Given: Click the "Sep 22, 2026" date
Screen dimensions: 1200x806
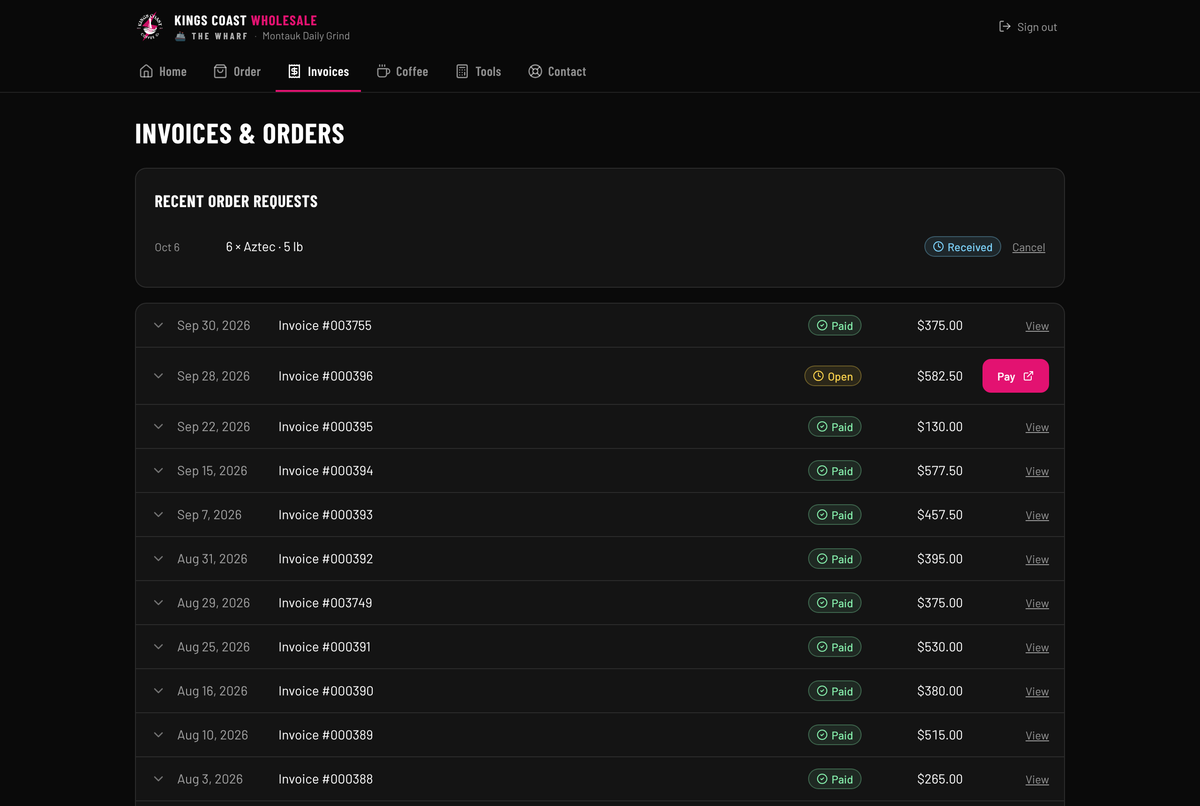Looking at the screenshot, I should point(214,427).
